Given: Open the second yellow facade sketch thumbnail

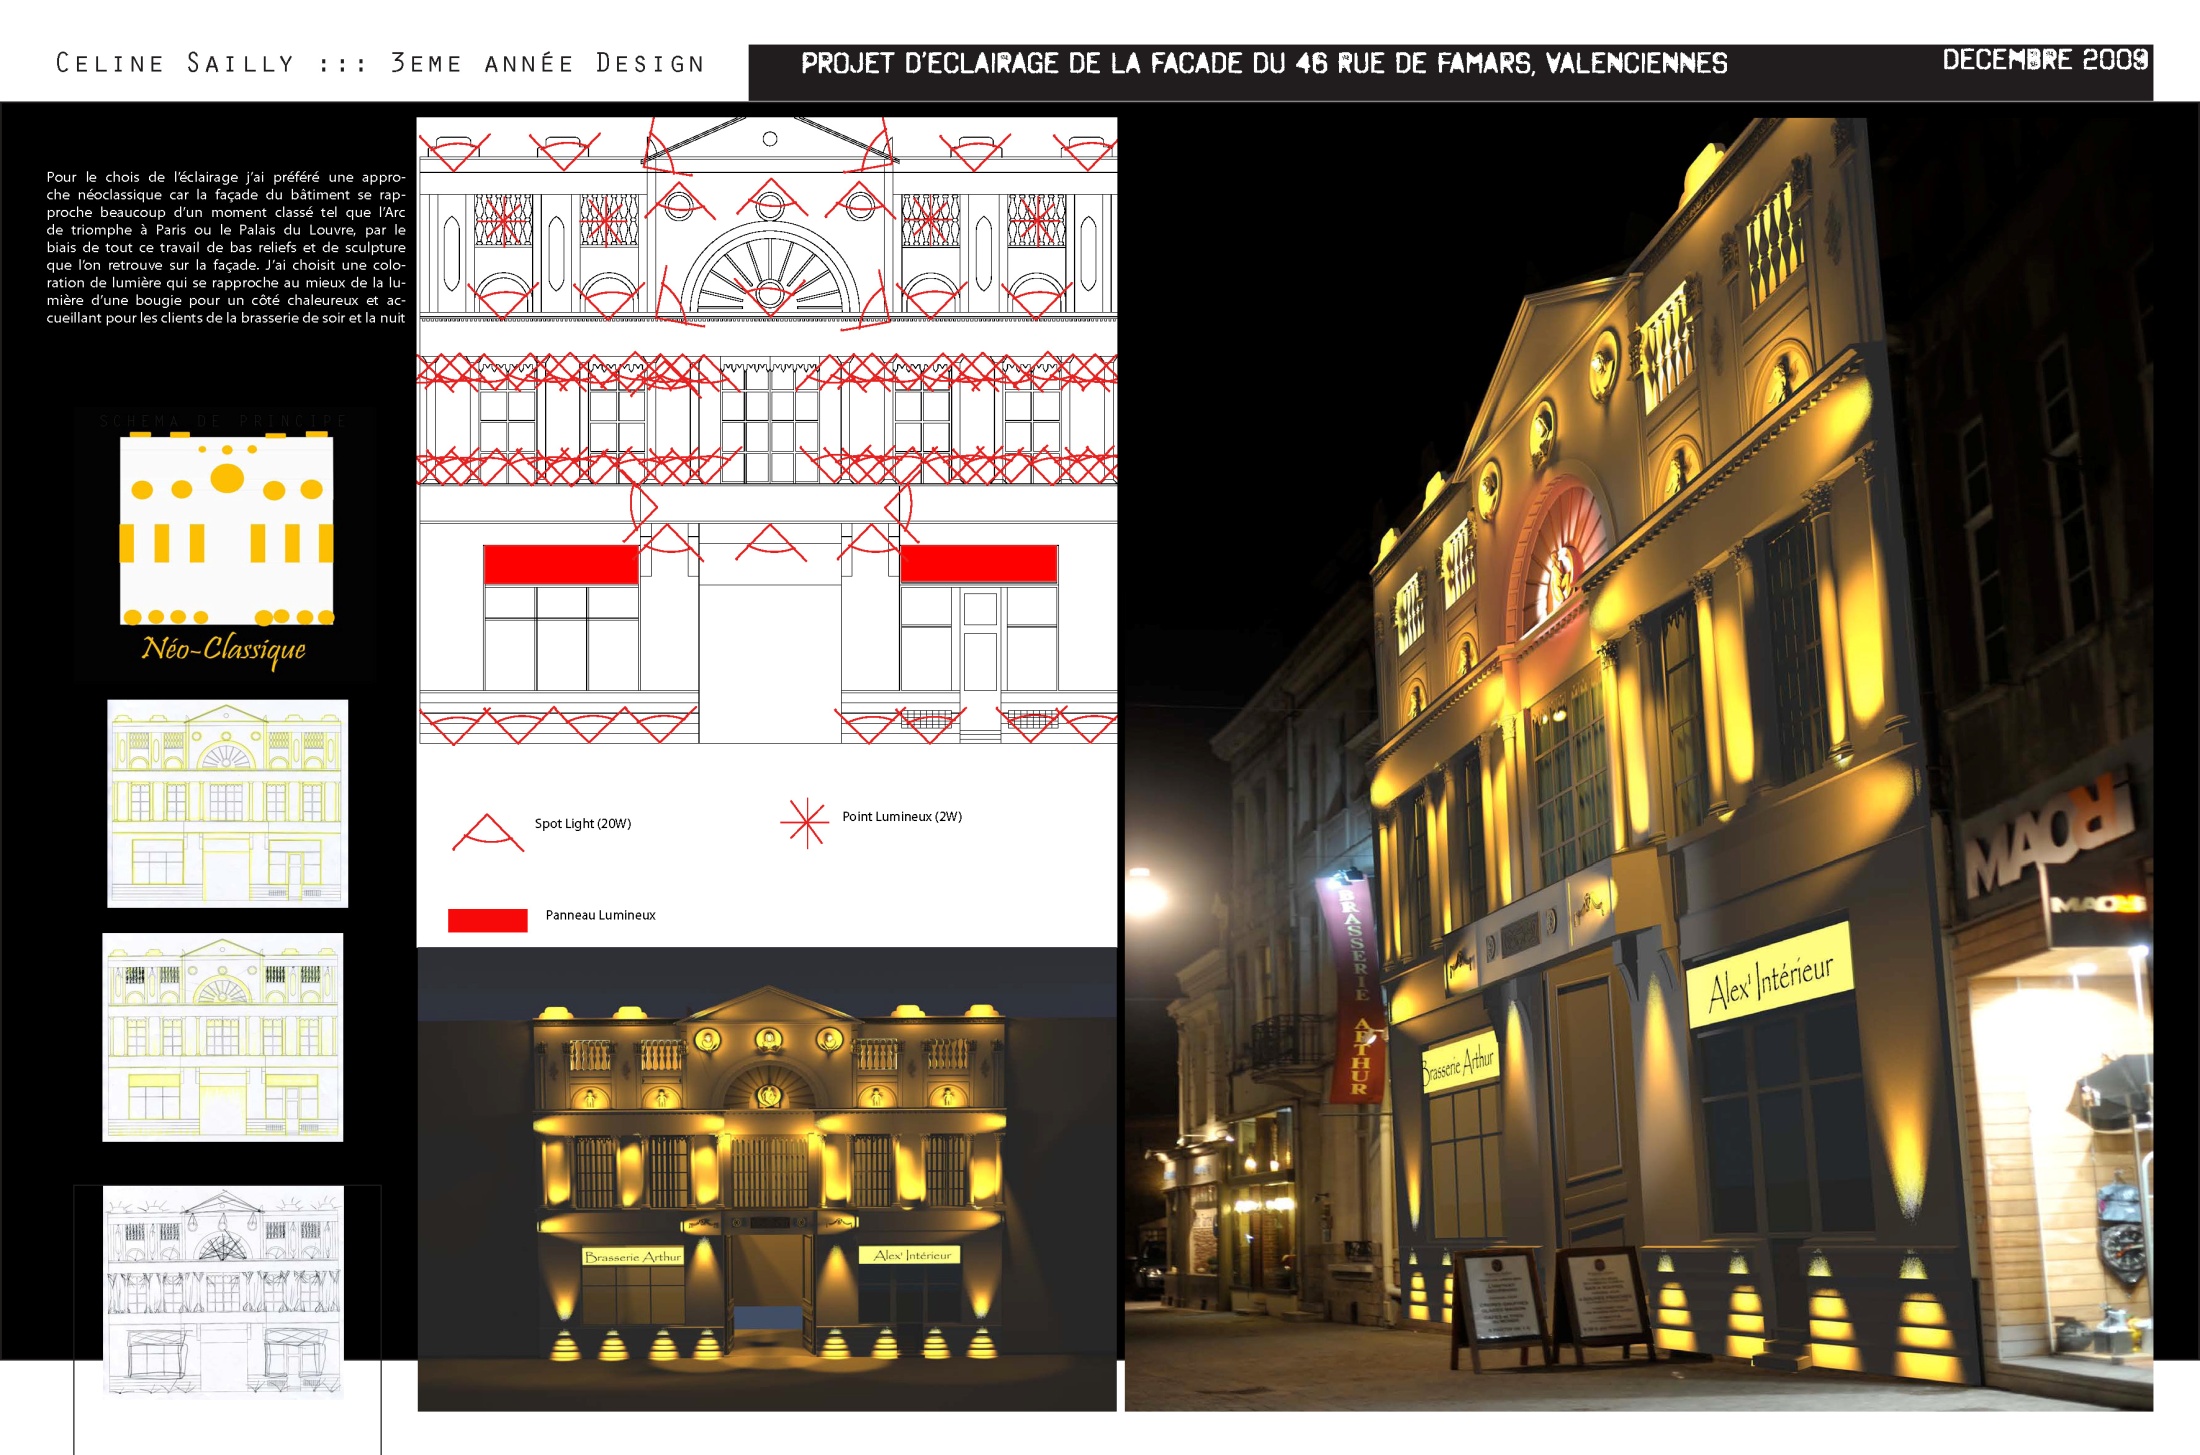Looking at the screenshot, I should (x=222, y=1037).
